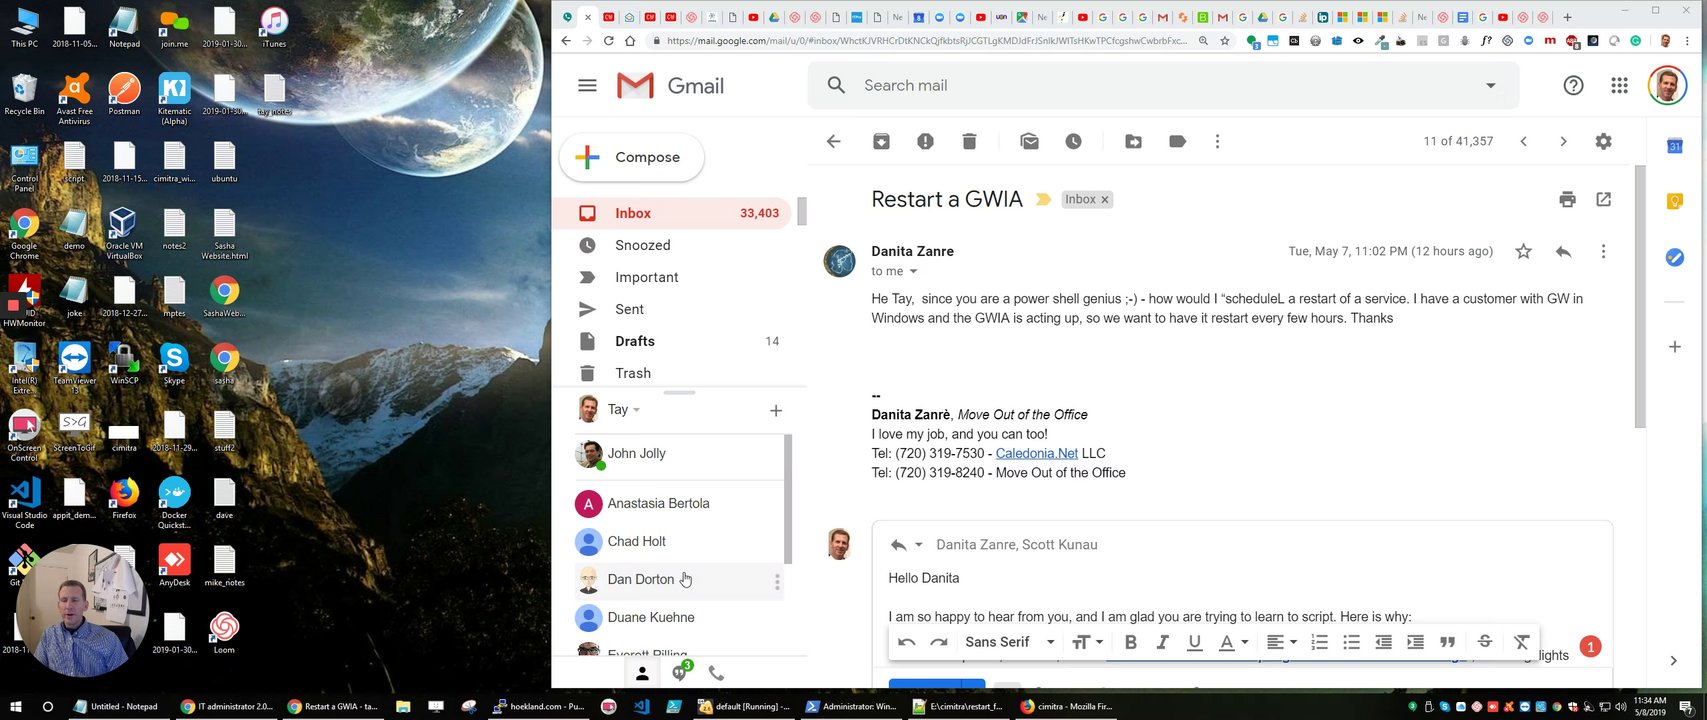The width and height of the screenshot is (1707, 720).
Task: Reply to Danita with the header reply arrow
Action: [1563, 252]
